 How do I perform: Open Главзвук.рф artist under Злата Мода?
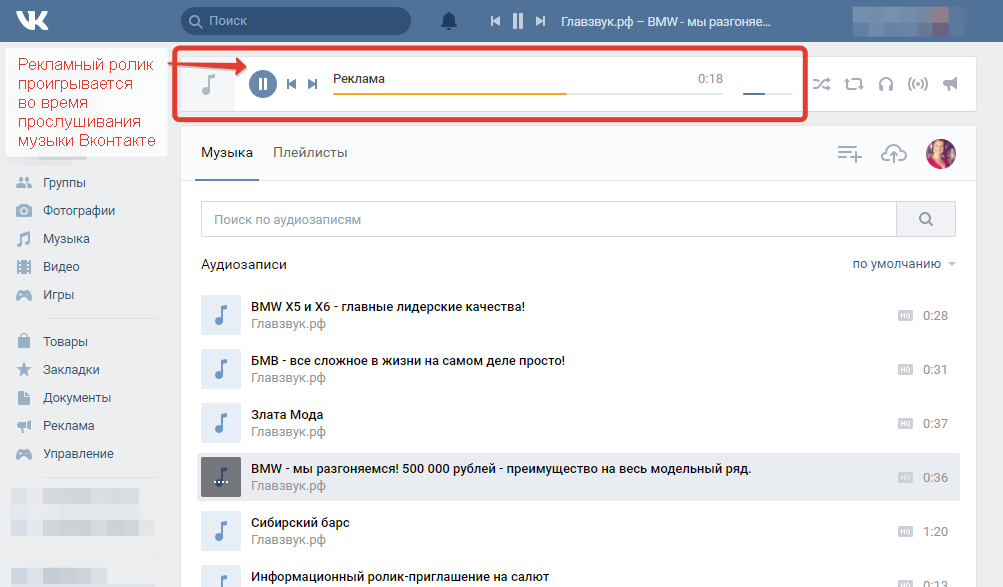pyautogui.click(x=288, y=432)
